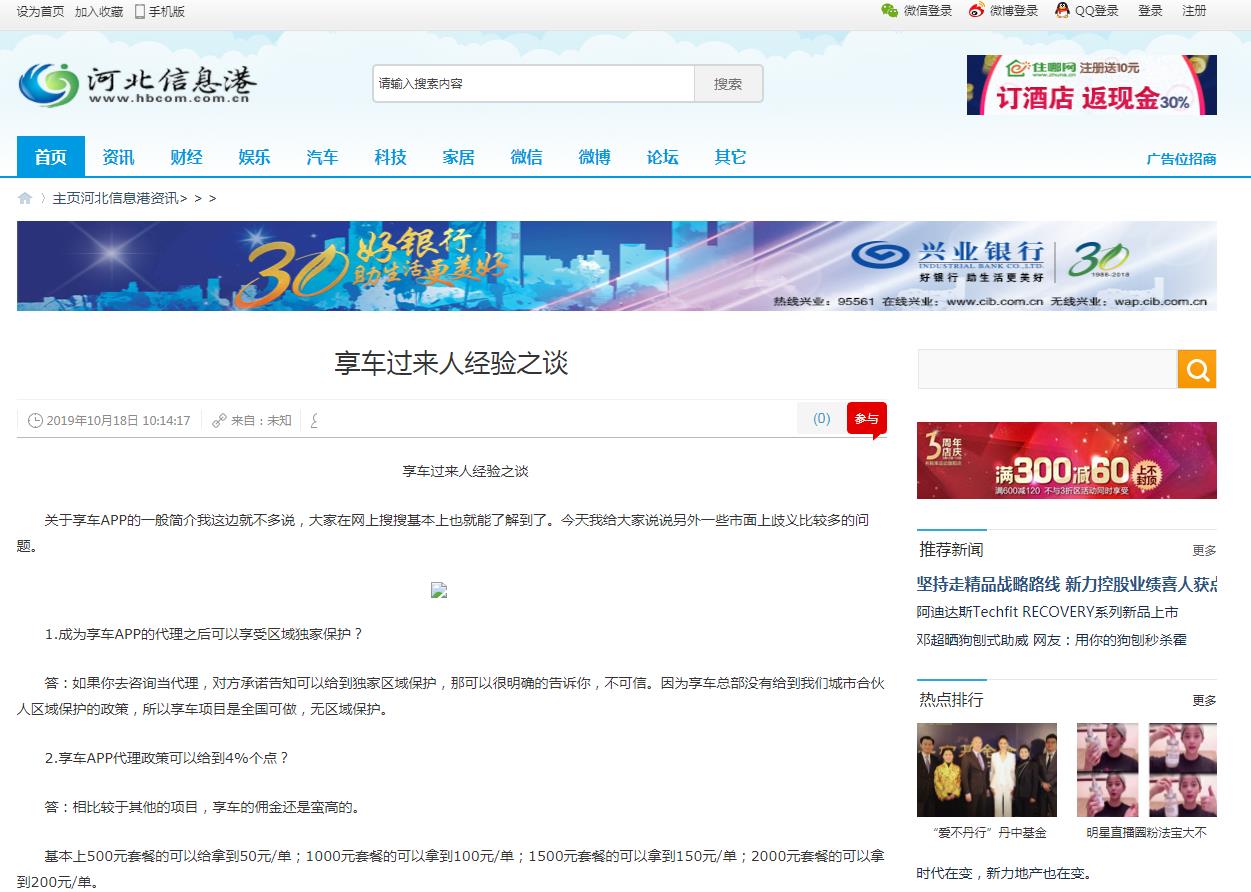Click the 注册 link in top bar
1251x892 pixels.
[1194, 11]
